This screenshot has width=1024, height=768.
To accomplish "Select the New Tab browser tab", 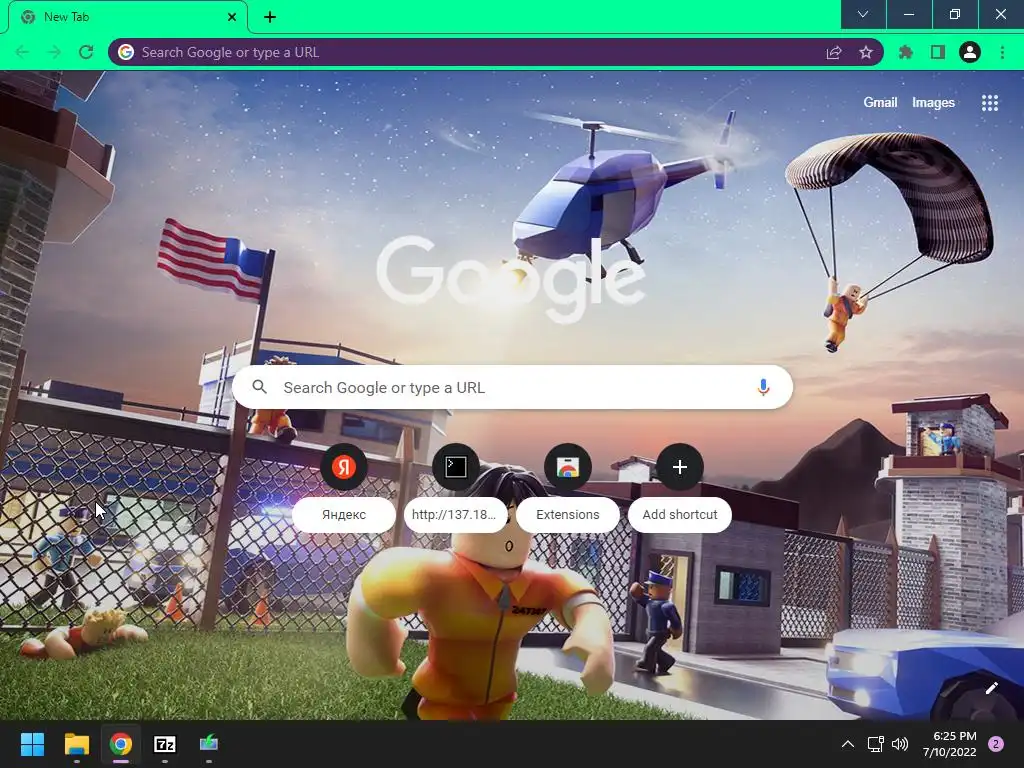I will click(x=128, y=17).
